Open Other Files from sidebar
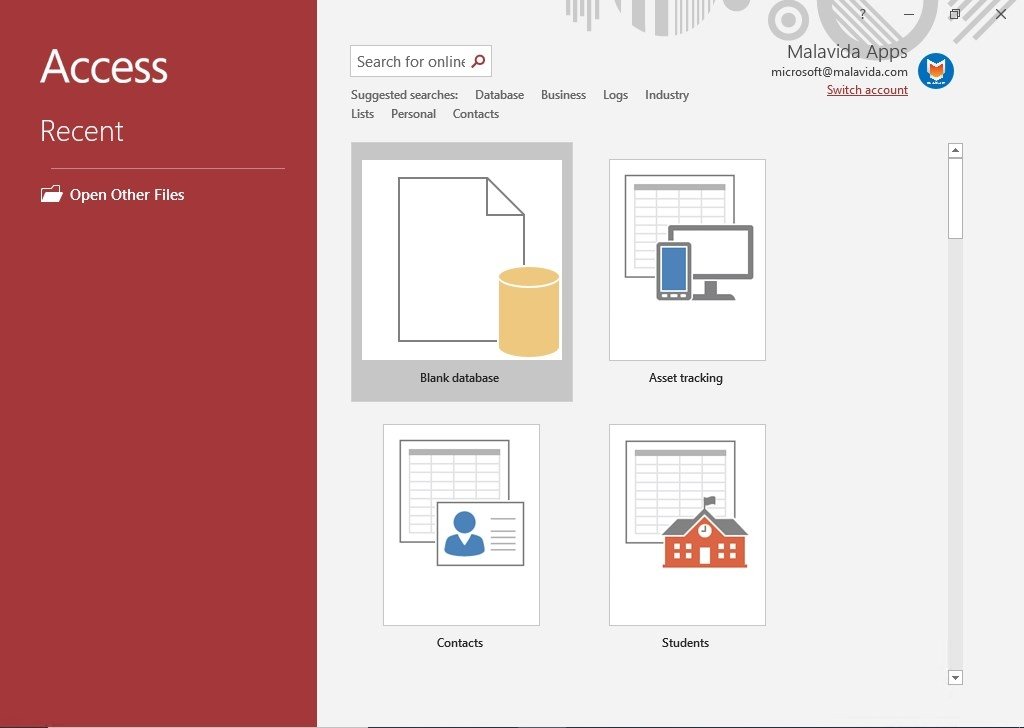The image size is (1024, 728). point(127,195)
